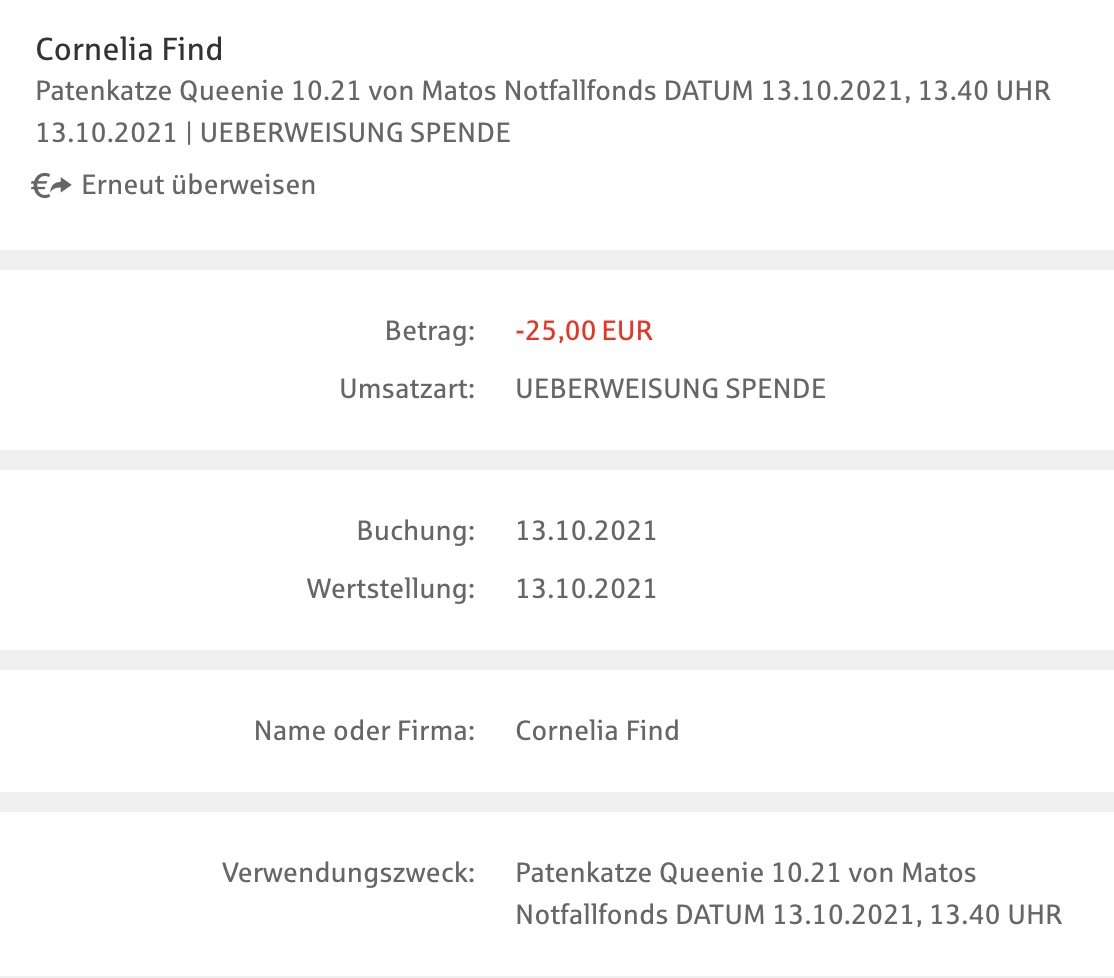Click the euro transfer arrow icon
Screen dimensions: 1114x978
click(x=51, y=185)
